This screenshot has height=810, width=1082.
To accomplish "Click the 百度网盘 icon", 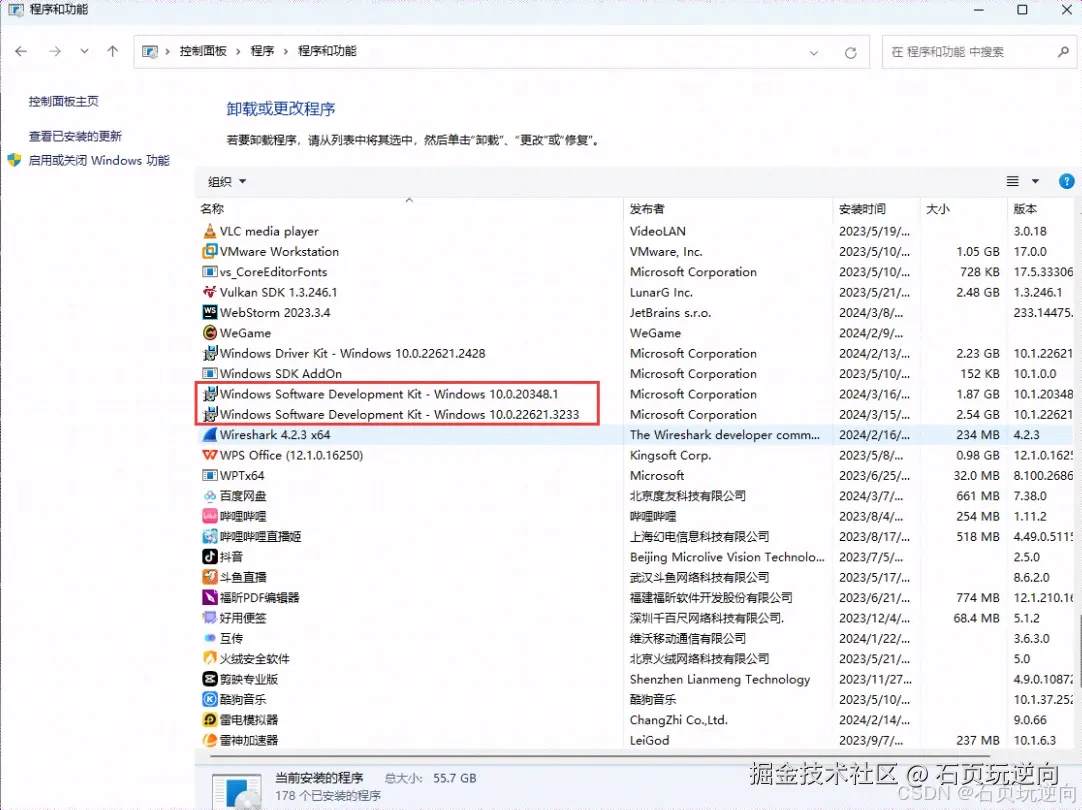I will tap(210, 495).
